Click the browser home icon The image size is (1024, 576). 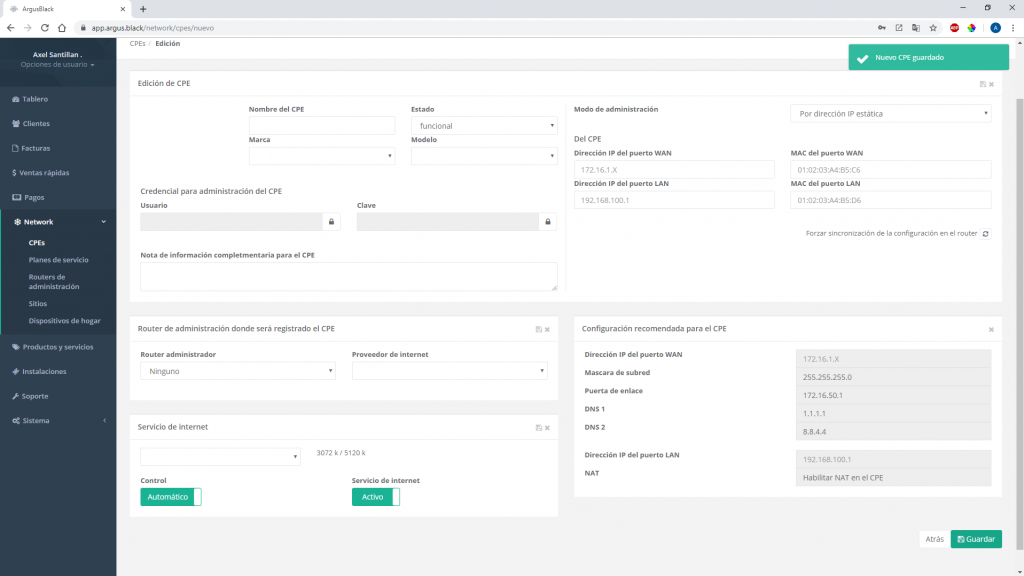(x=61, y=28)
